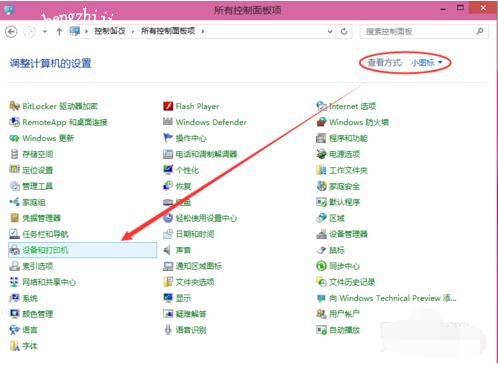
Task: Open 网络和共享中心 link
Action: coord(49,282)
